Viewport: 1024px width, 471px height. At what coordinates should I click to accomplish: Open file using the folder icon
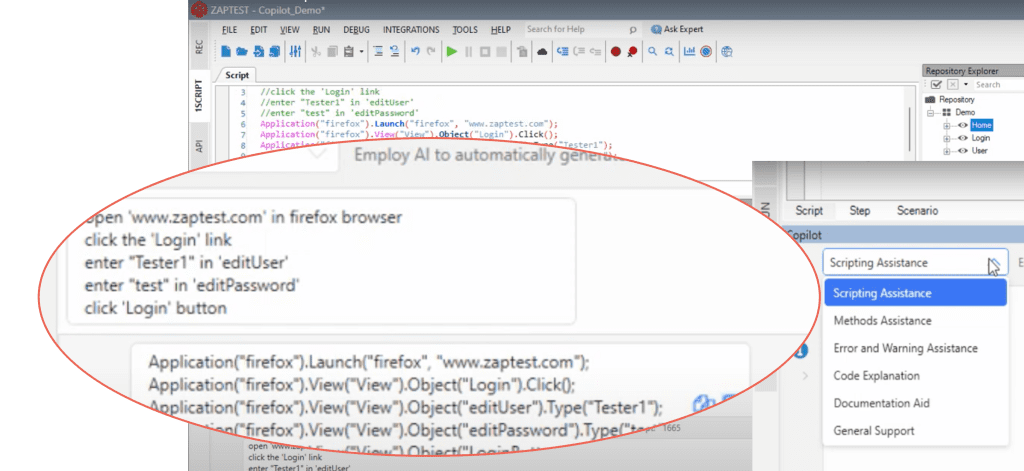click(x=242, y=51)
